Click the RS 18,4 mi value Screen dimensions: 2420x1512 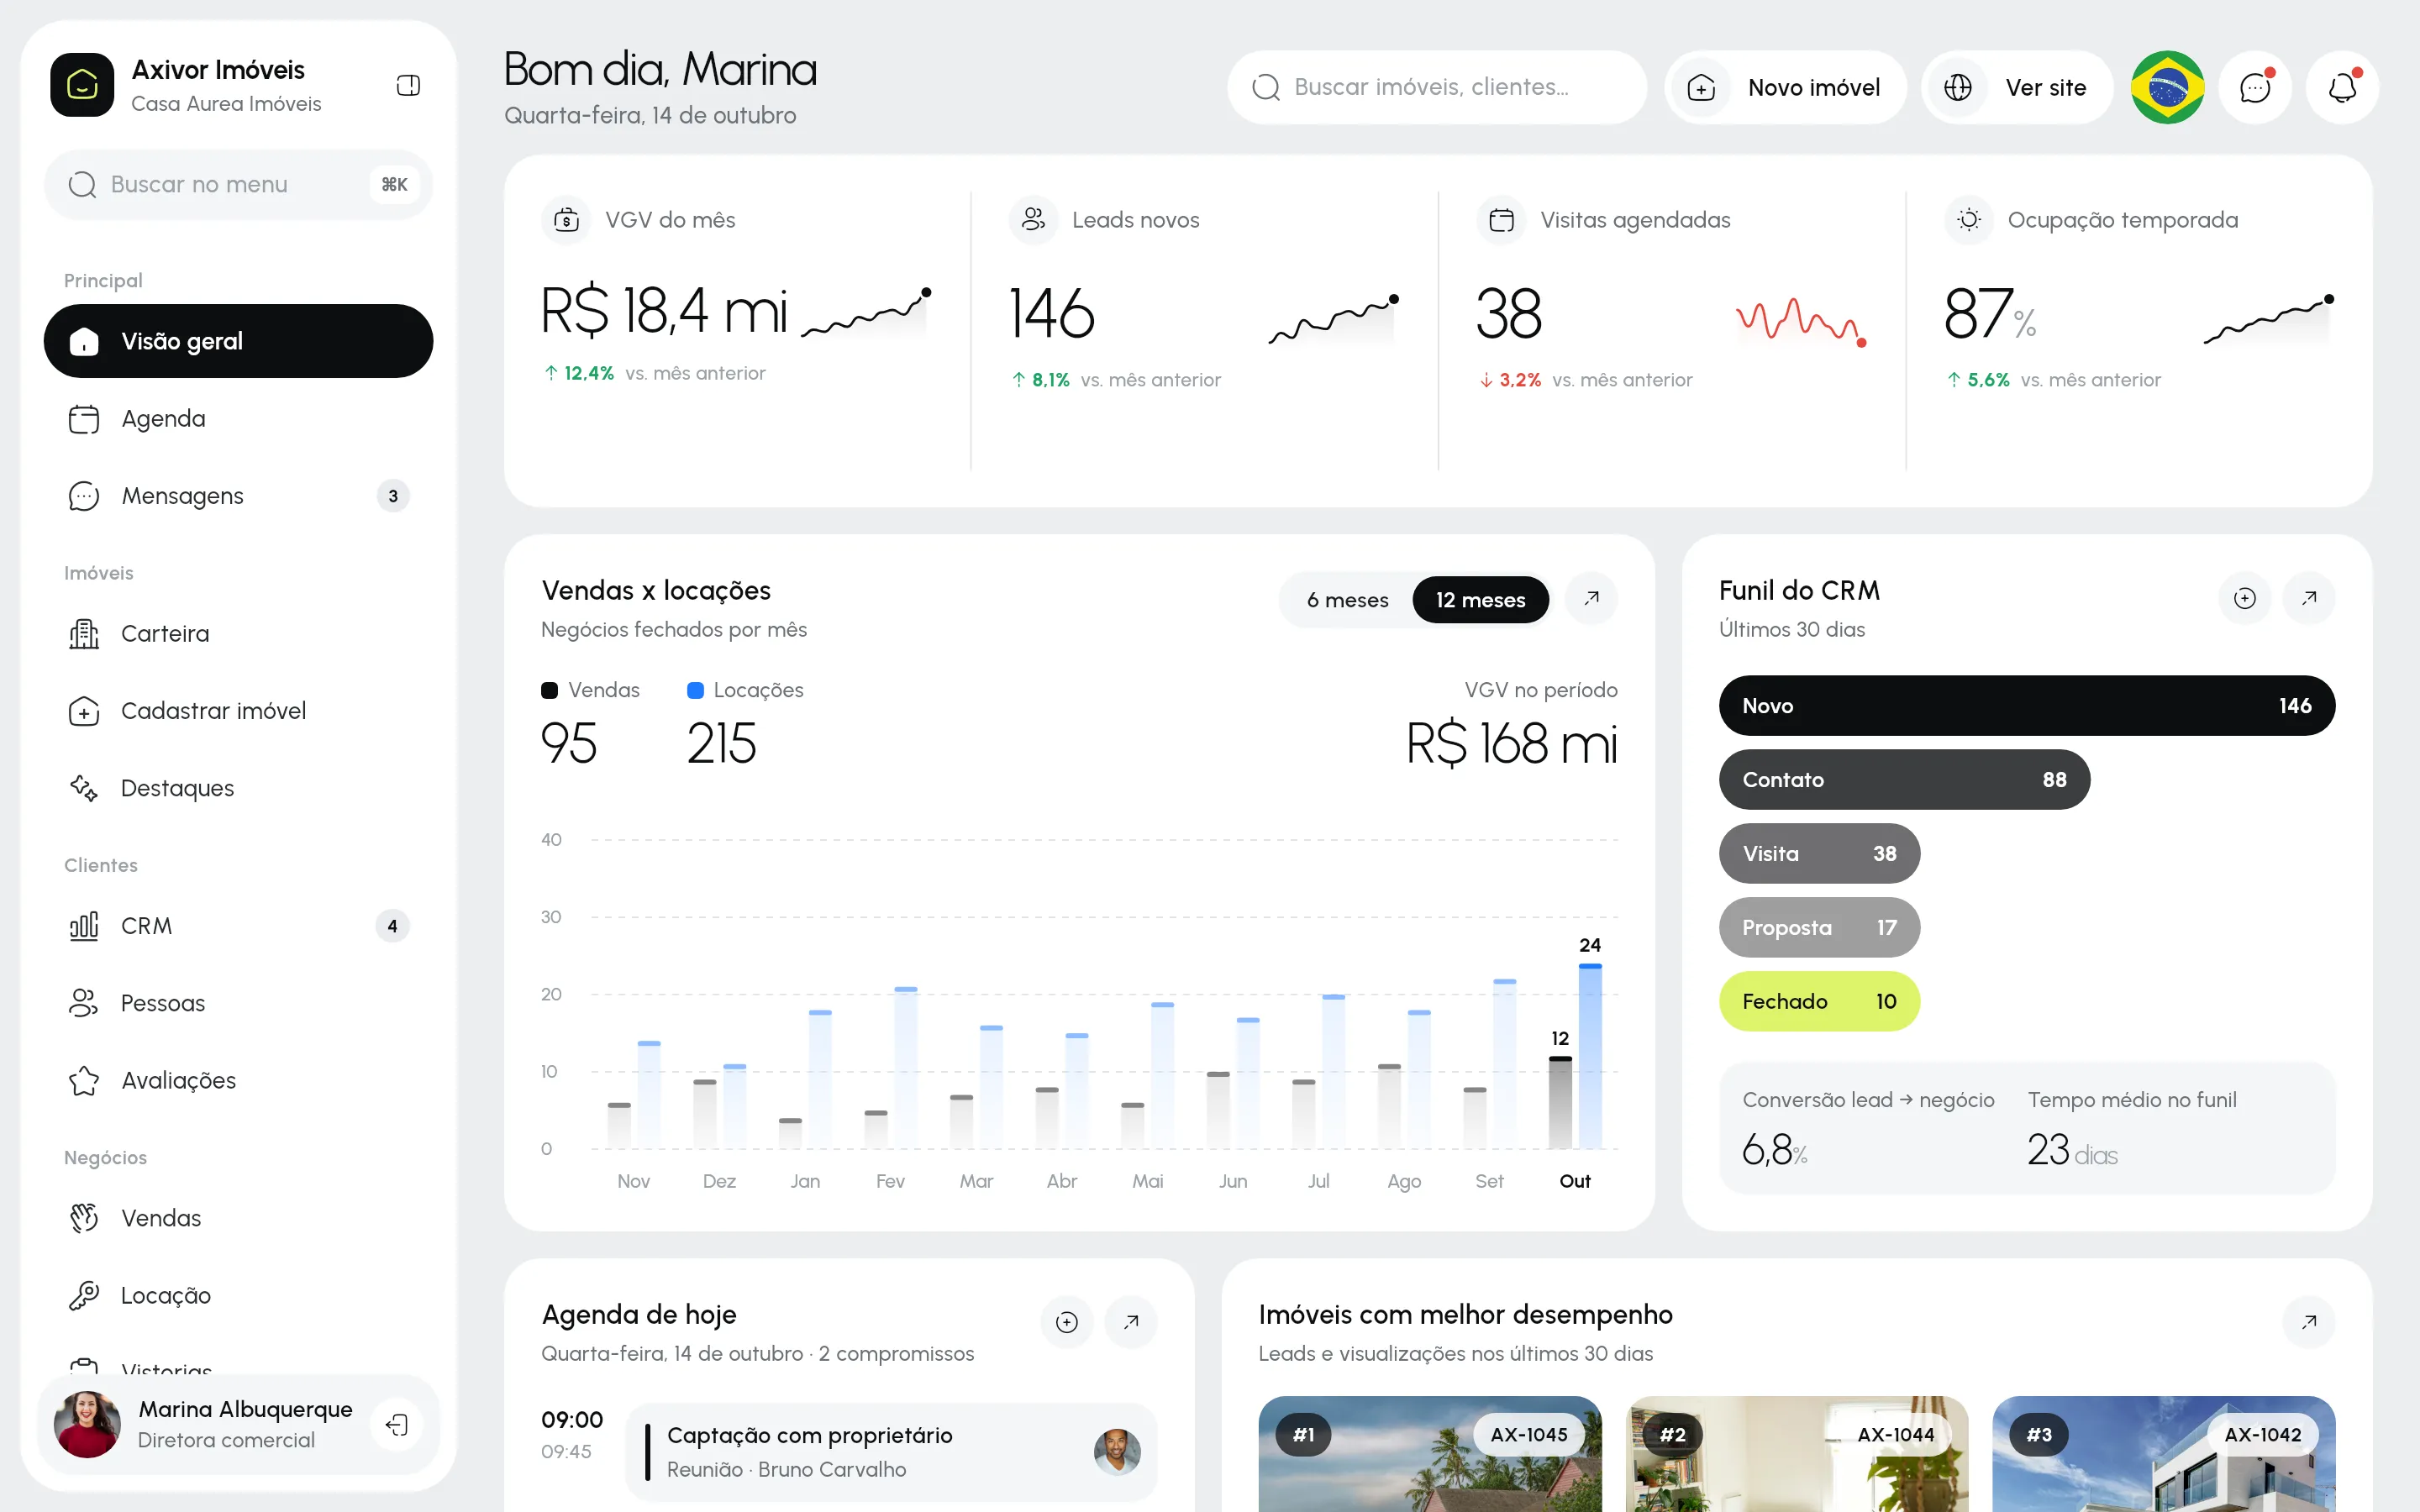pyautogui.click(x=664, y=311)
